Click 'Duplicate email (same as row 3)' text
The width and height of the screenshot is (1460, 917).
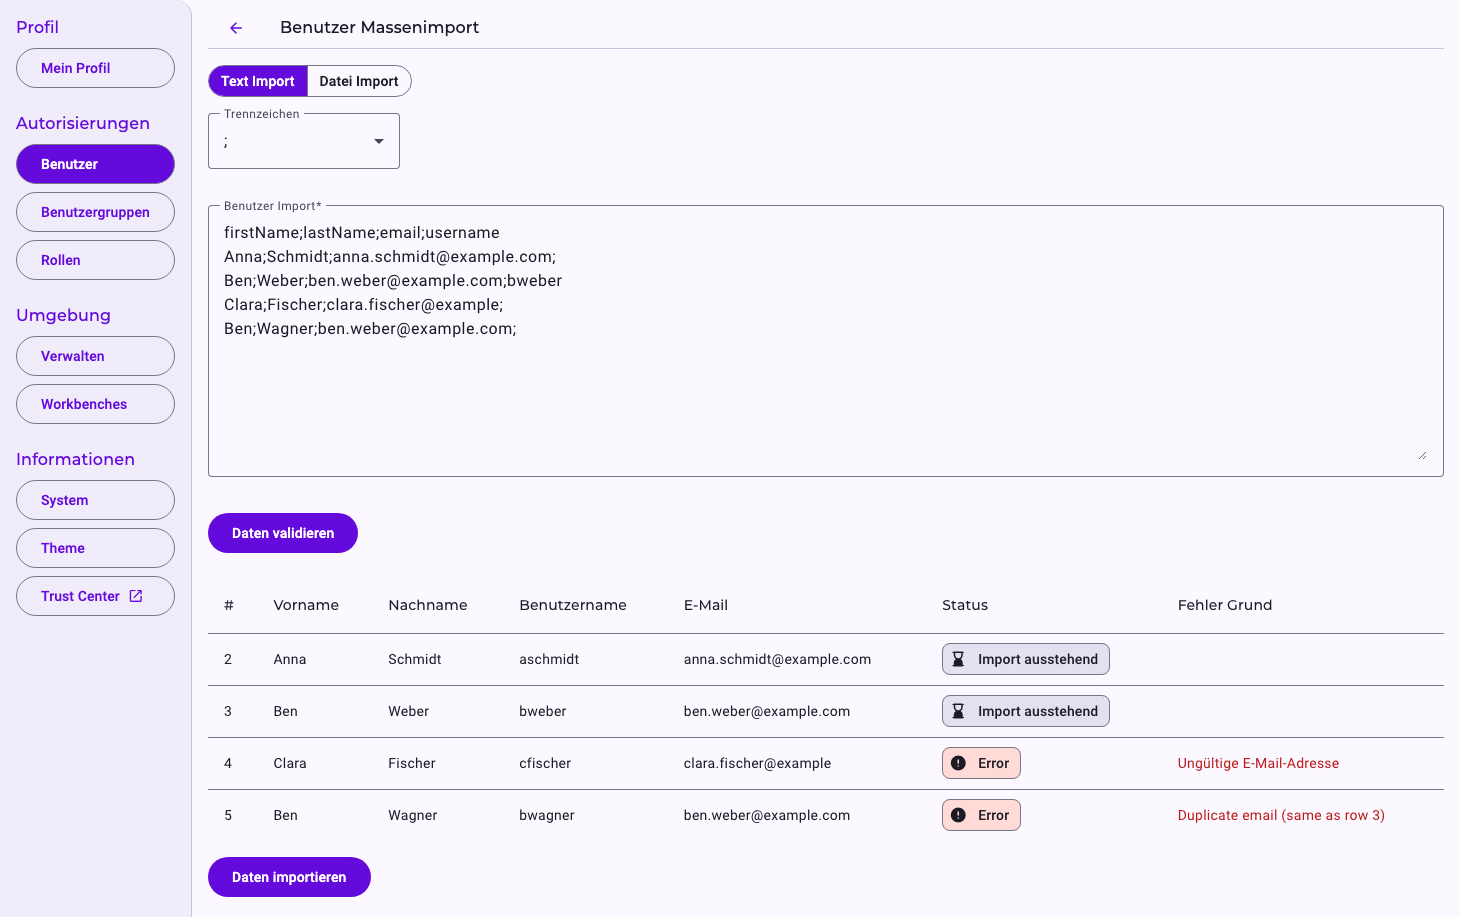(x=1281, y=815)
